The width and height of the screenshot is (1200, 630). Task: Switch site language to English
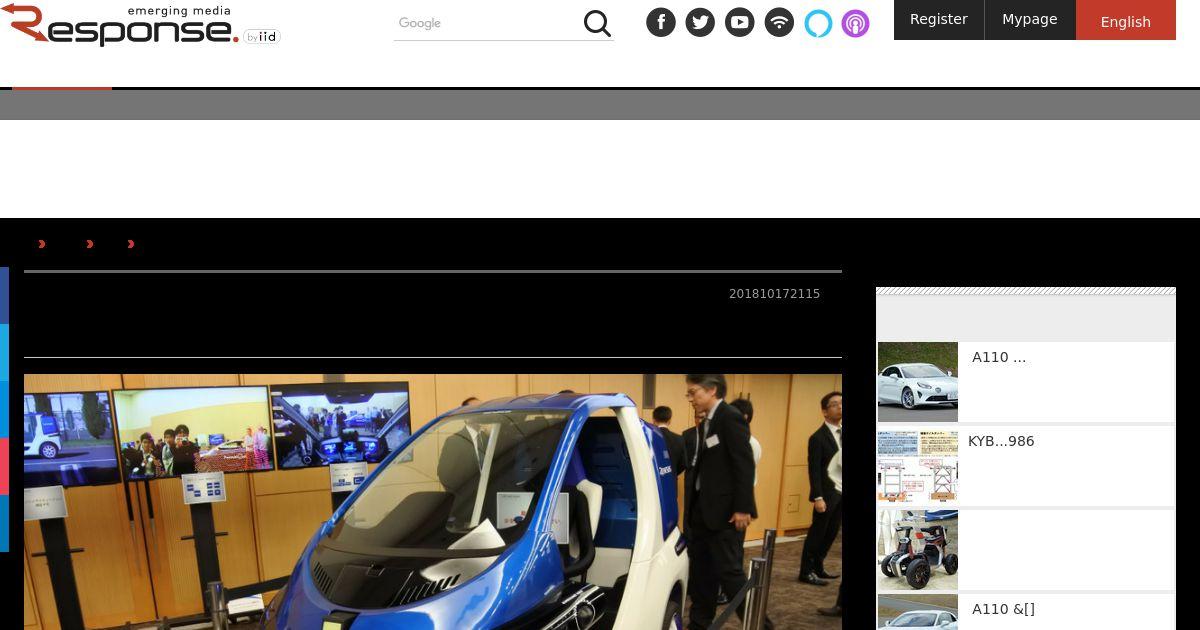click(1126, 20)
